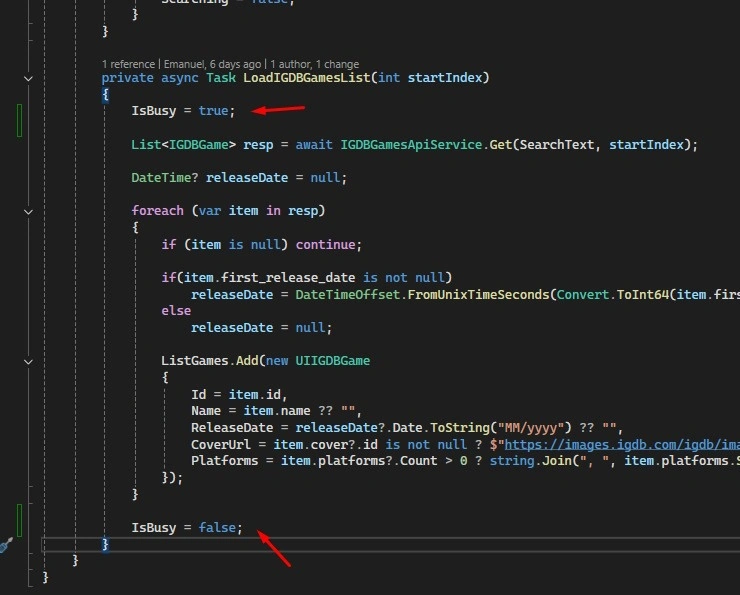Open the 'Emanuel, 6 days ago' CodeLens link
Image resolution: width=740 pixels, height=595 pixels.
coord(212,64)
